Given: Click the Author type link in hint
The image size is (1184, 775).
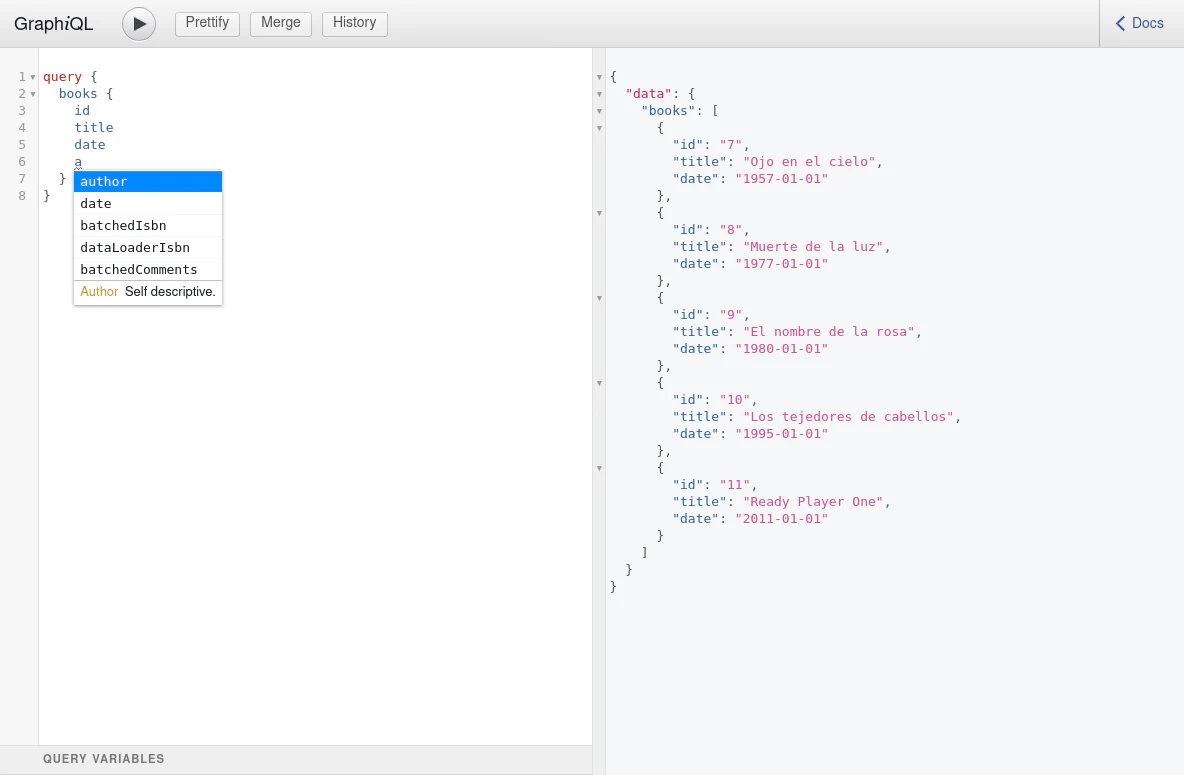Looking at the screenshot, I should (x=99, y=292).
